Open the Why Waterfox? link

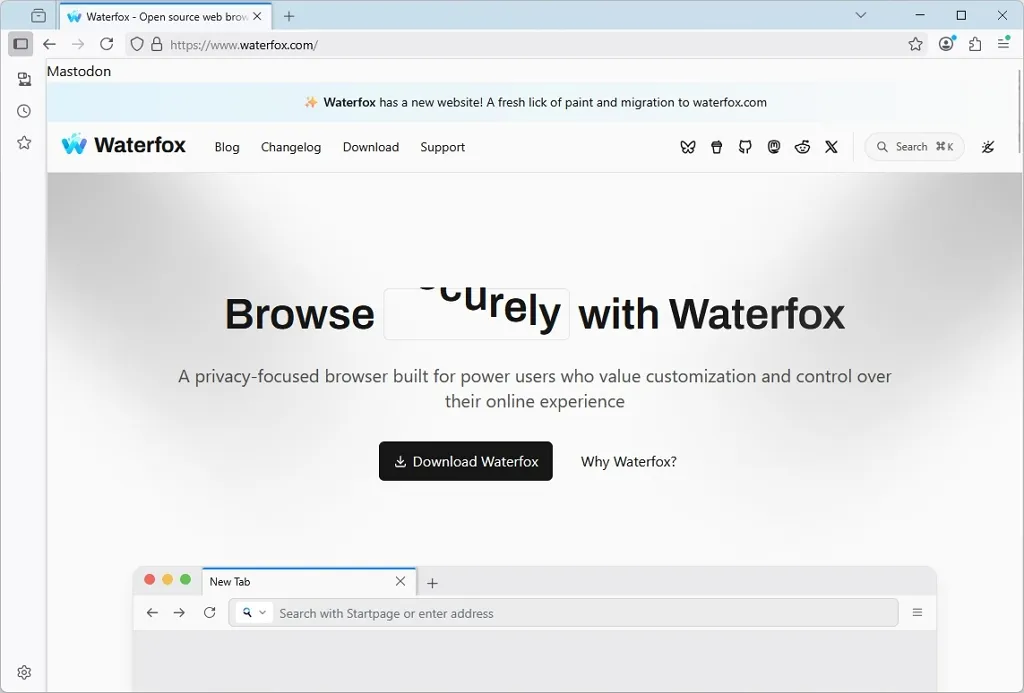(629, 462)
